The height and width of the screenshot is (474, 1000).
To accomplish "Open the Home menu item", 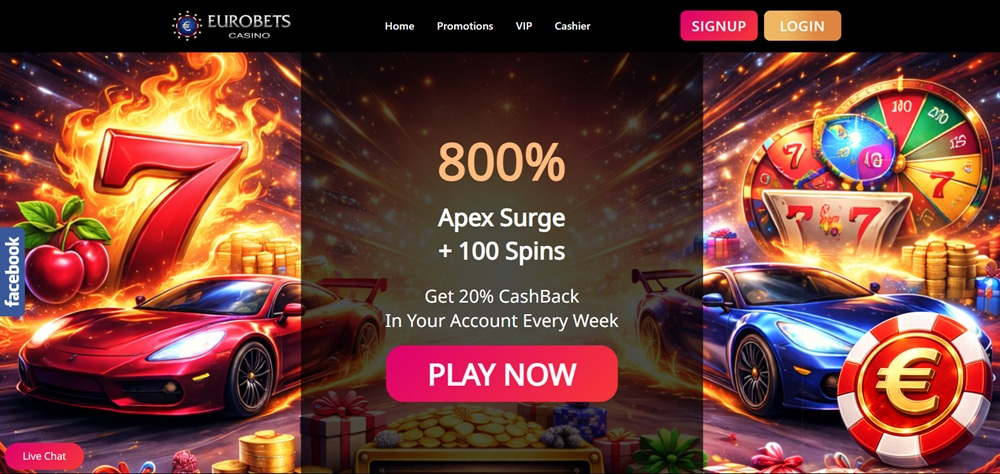I will point(399,26).
